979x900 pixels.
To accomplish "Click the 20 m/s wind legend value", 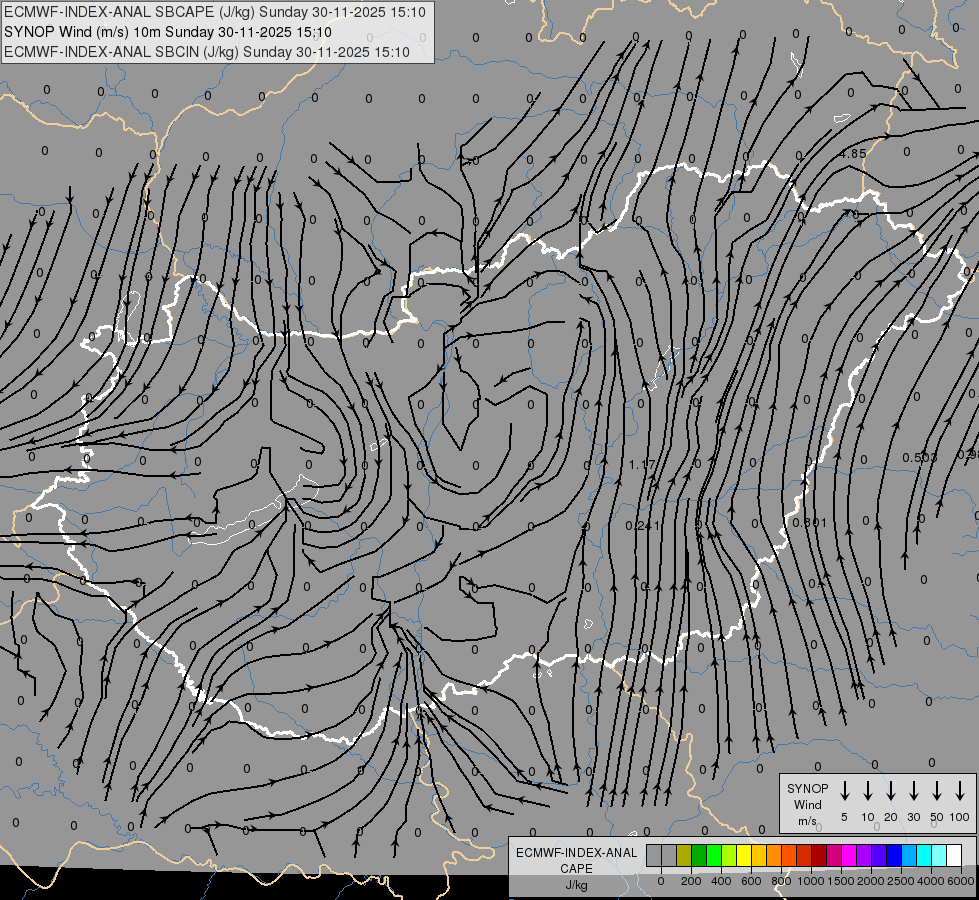I will tap(890, 817).
